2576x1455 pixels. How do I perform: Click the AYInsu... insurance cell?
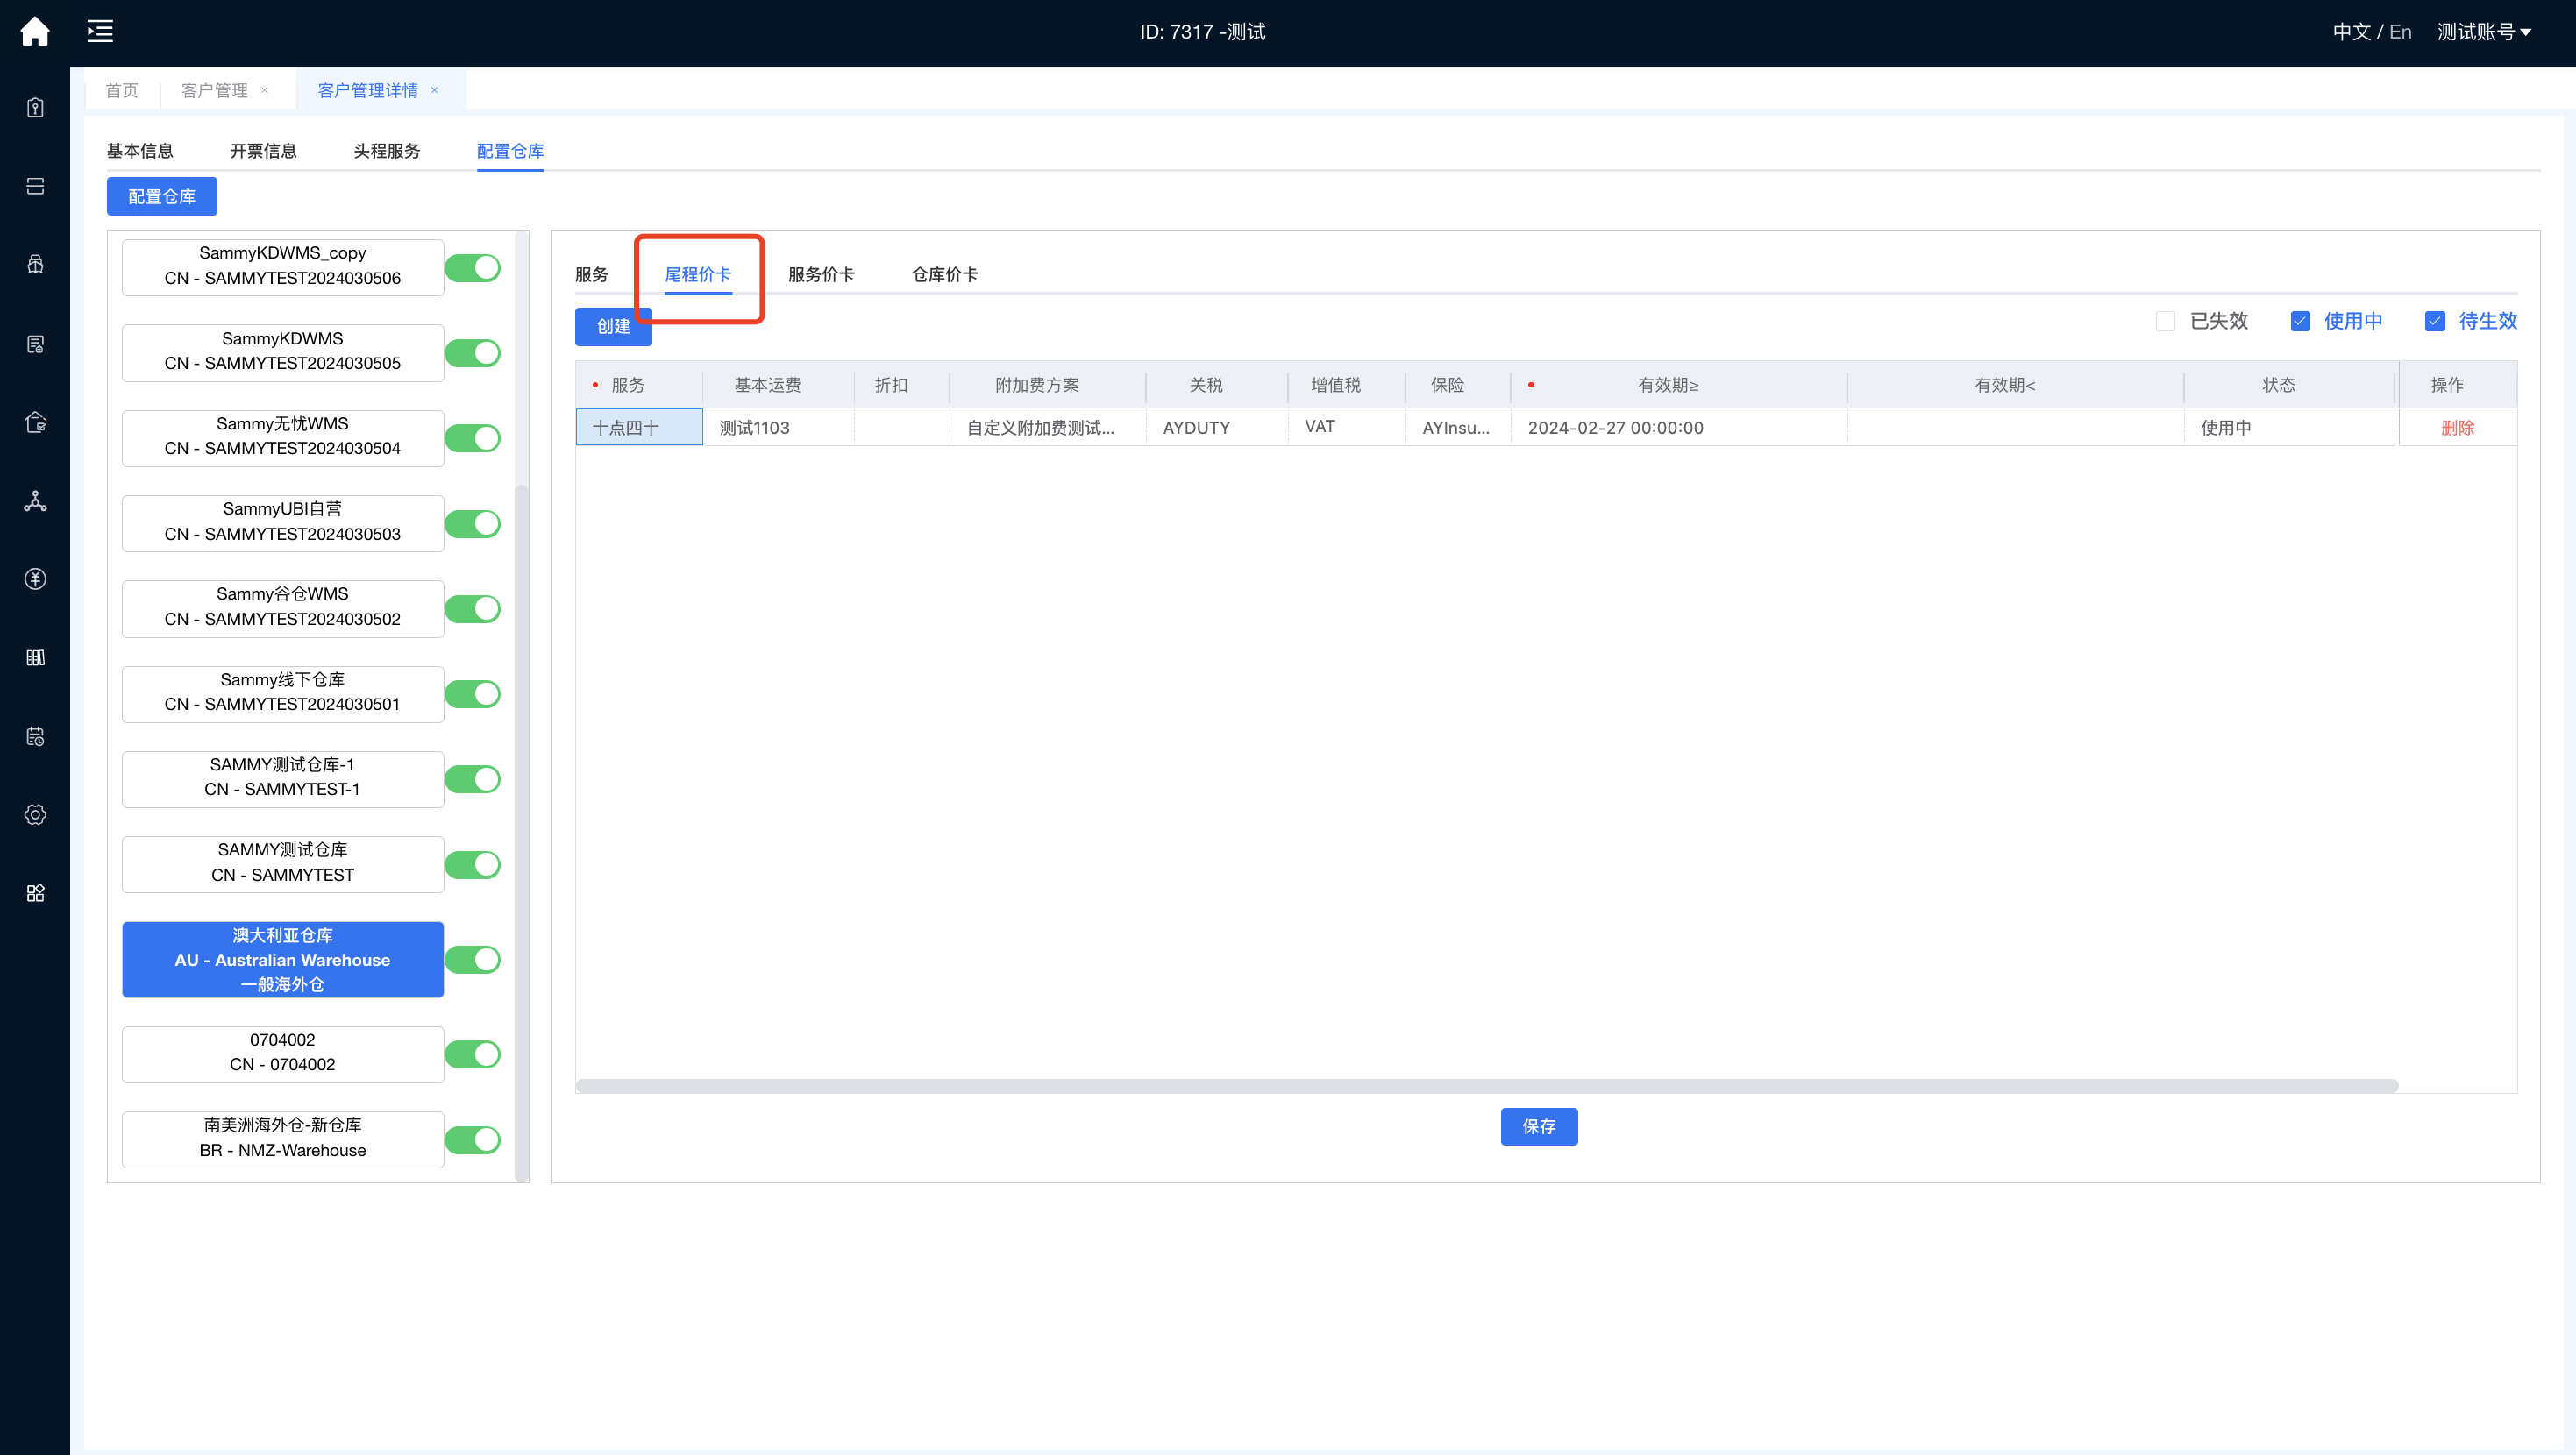(x=1458, y=428)
